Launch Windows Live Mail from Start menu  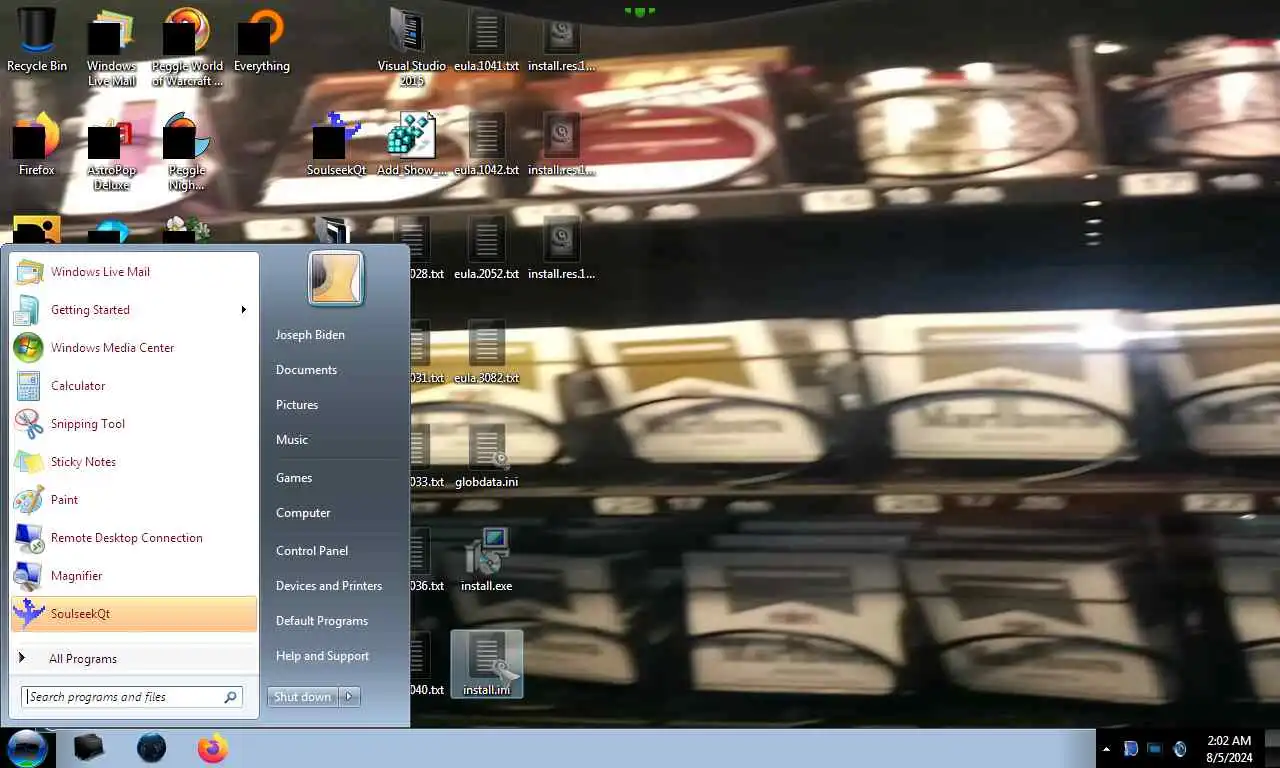[x=134, y=272]
